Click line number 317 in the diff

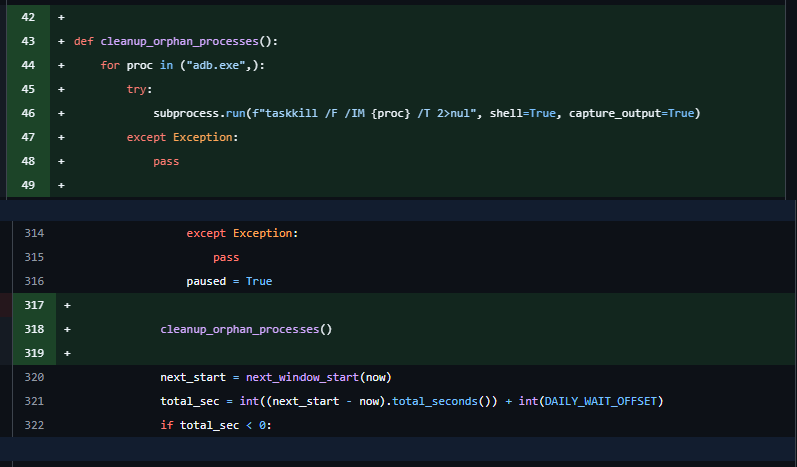point(34,305)
